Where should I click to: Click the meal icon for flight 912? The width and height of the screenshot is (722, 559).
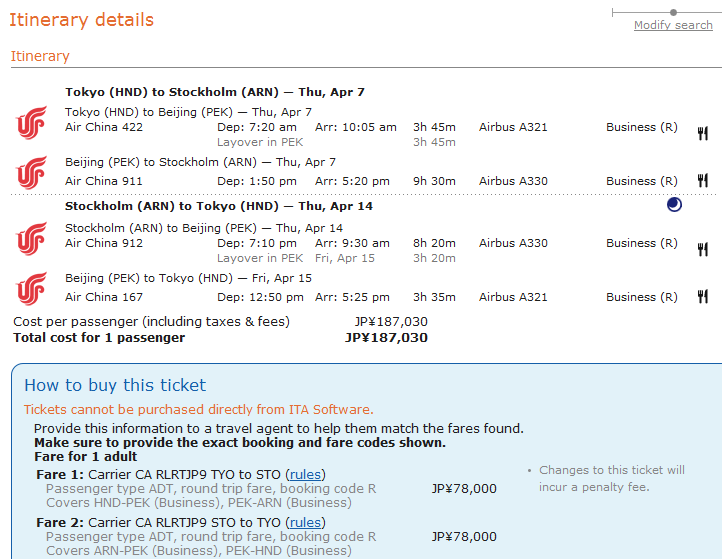click(x=703, y=249)
